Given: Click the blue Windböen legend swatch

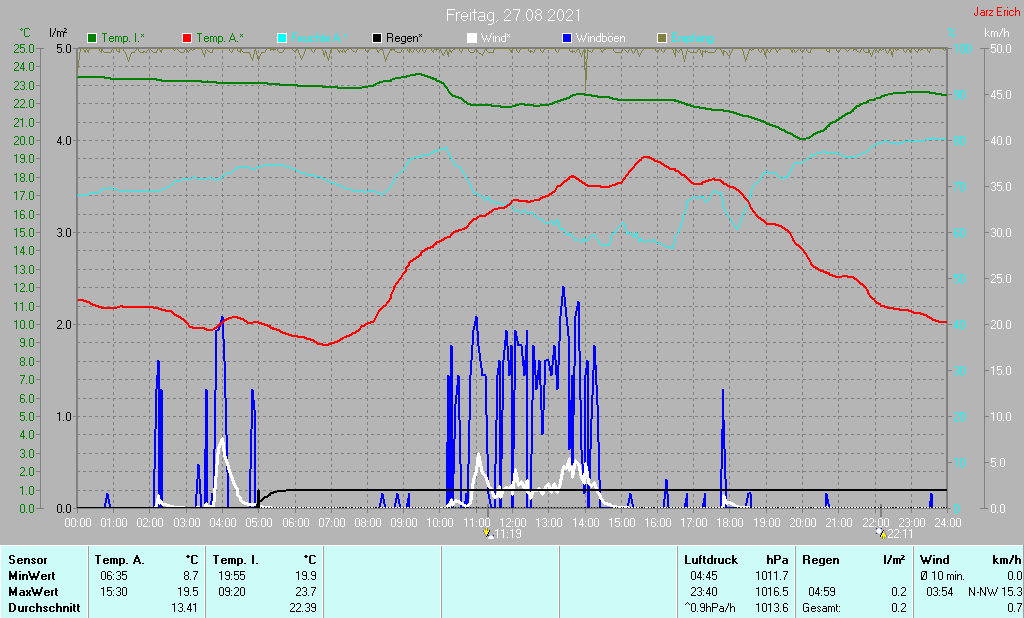Looking at the screenshot, I should [x=567, y=38].
